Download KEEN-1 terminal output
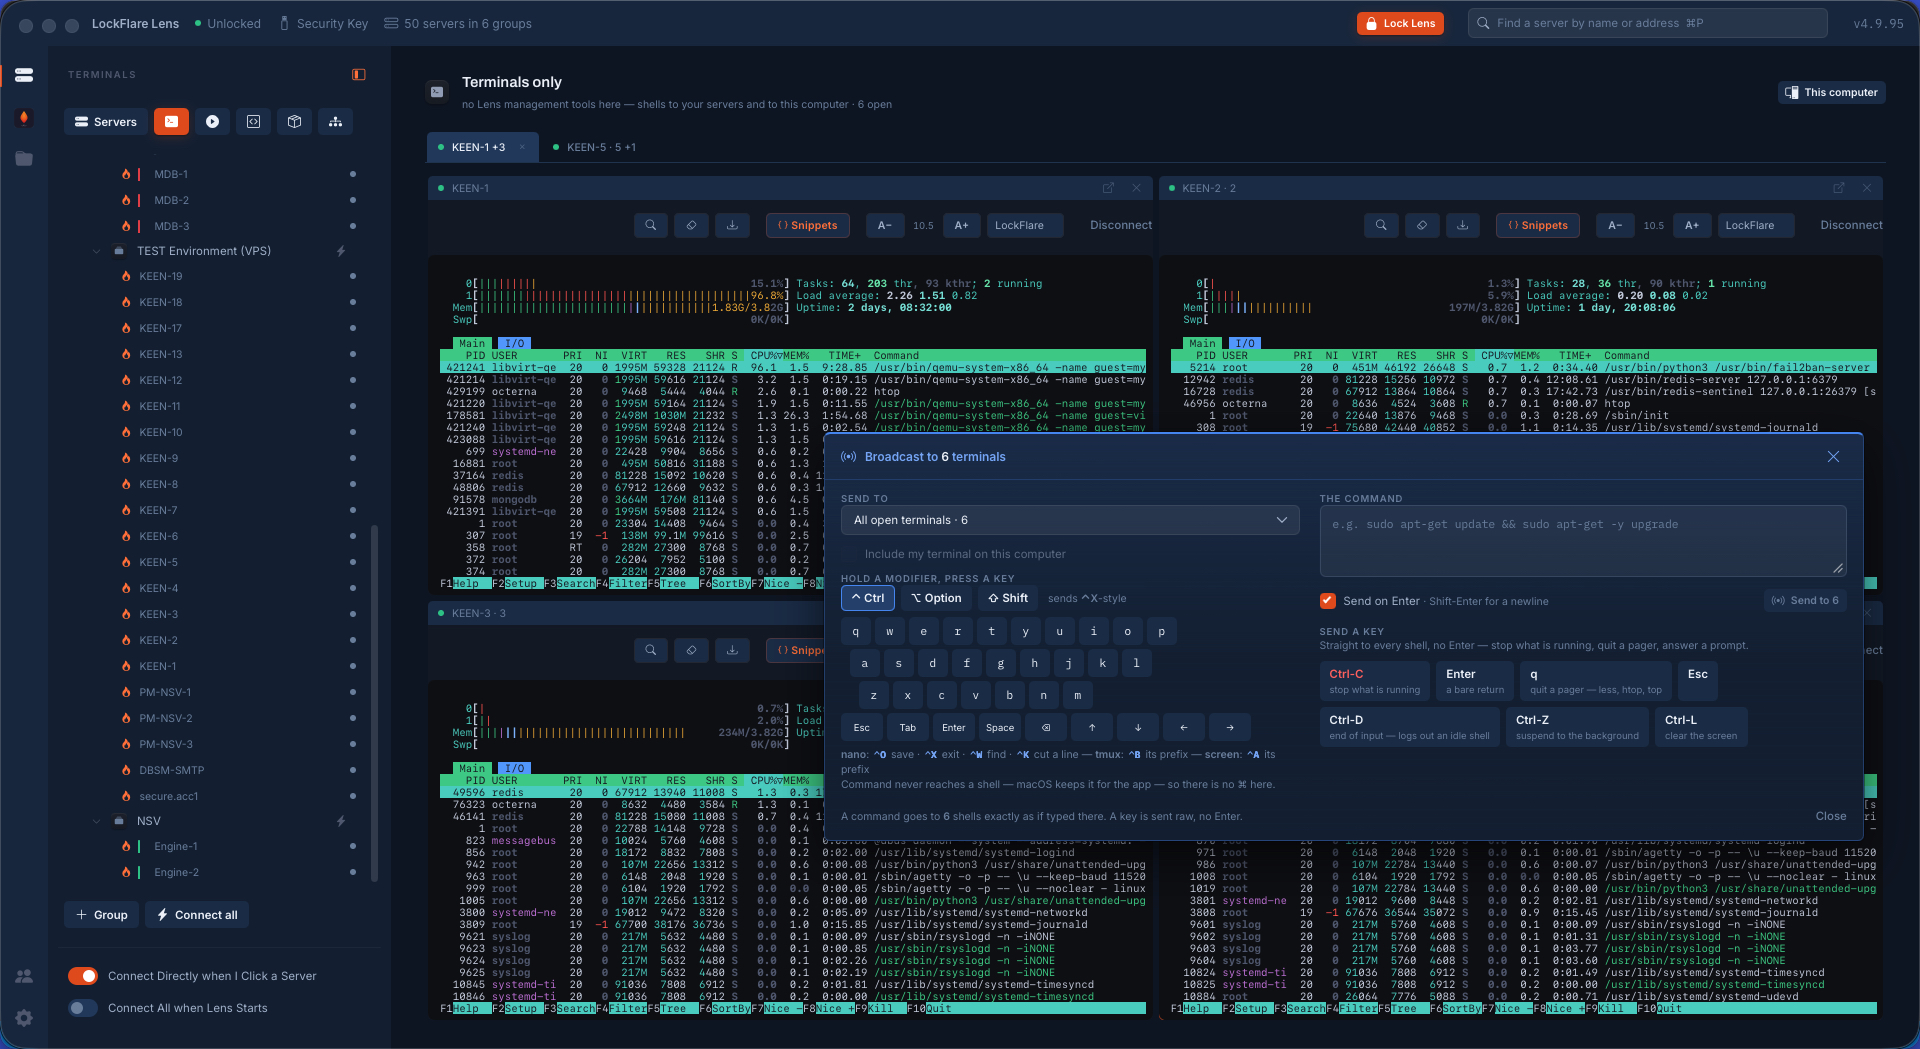This screenshot has width=1920, height=1049. (x=733, y=225)
